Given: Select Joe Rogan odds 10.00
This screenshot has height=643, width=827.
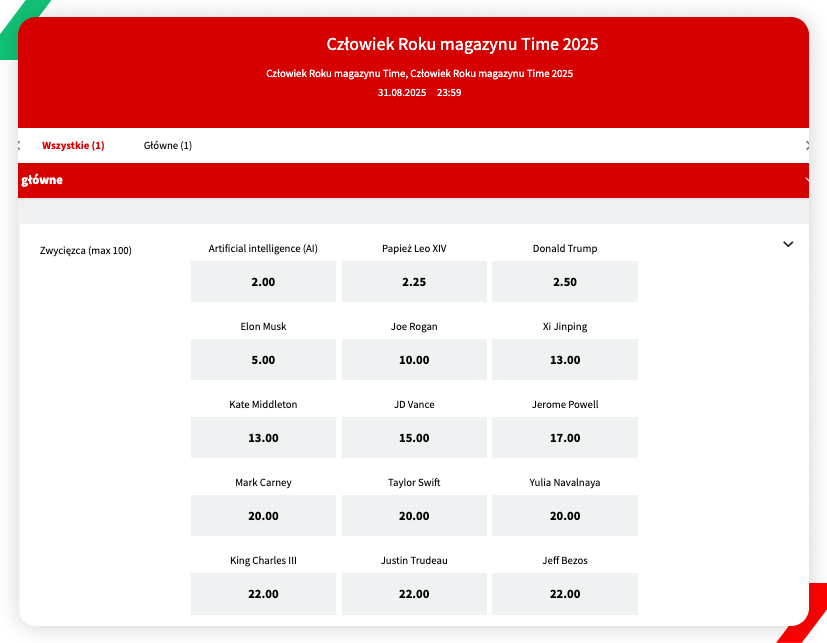Looking at the screenshot, I should (x=414, y=360).
